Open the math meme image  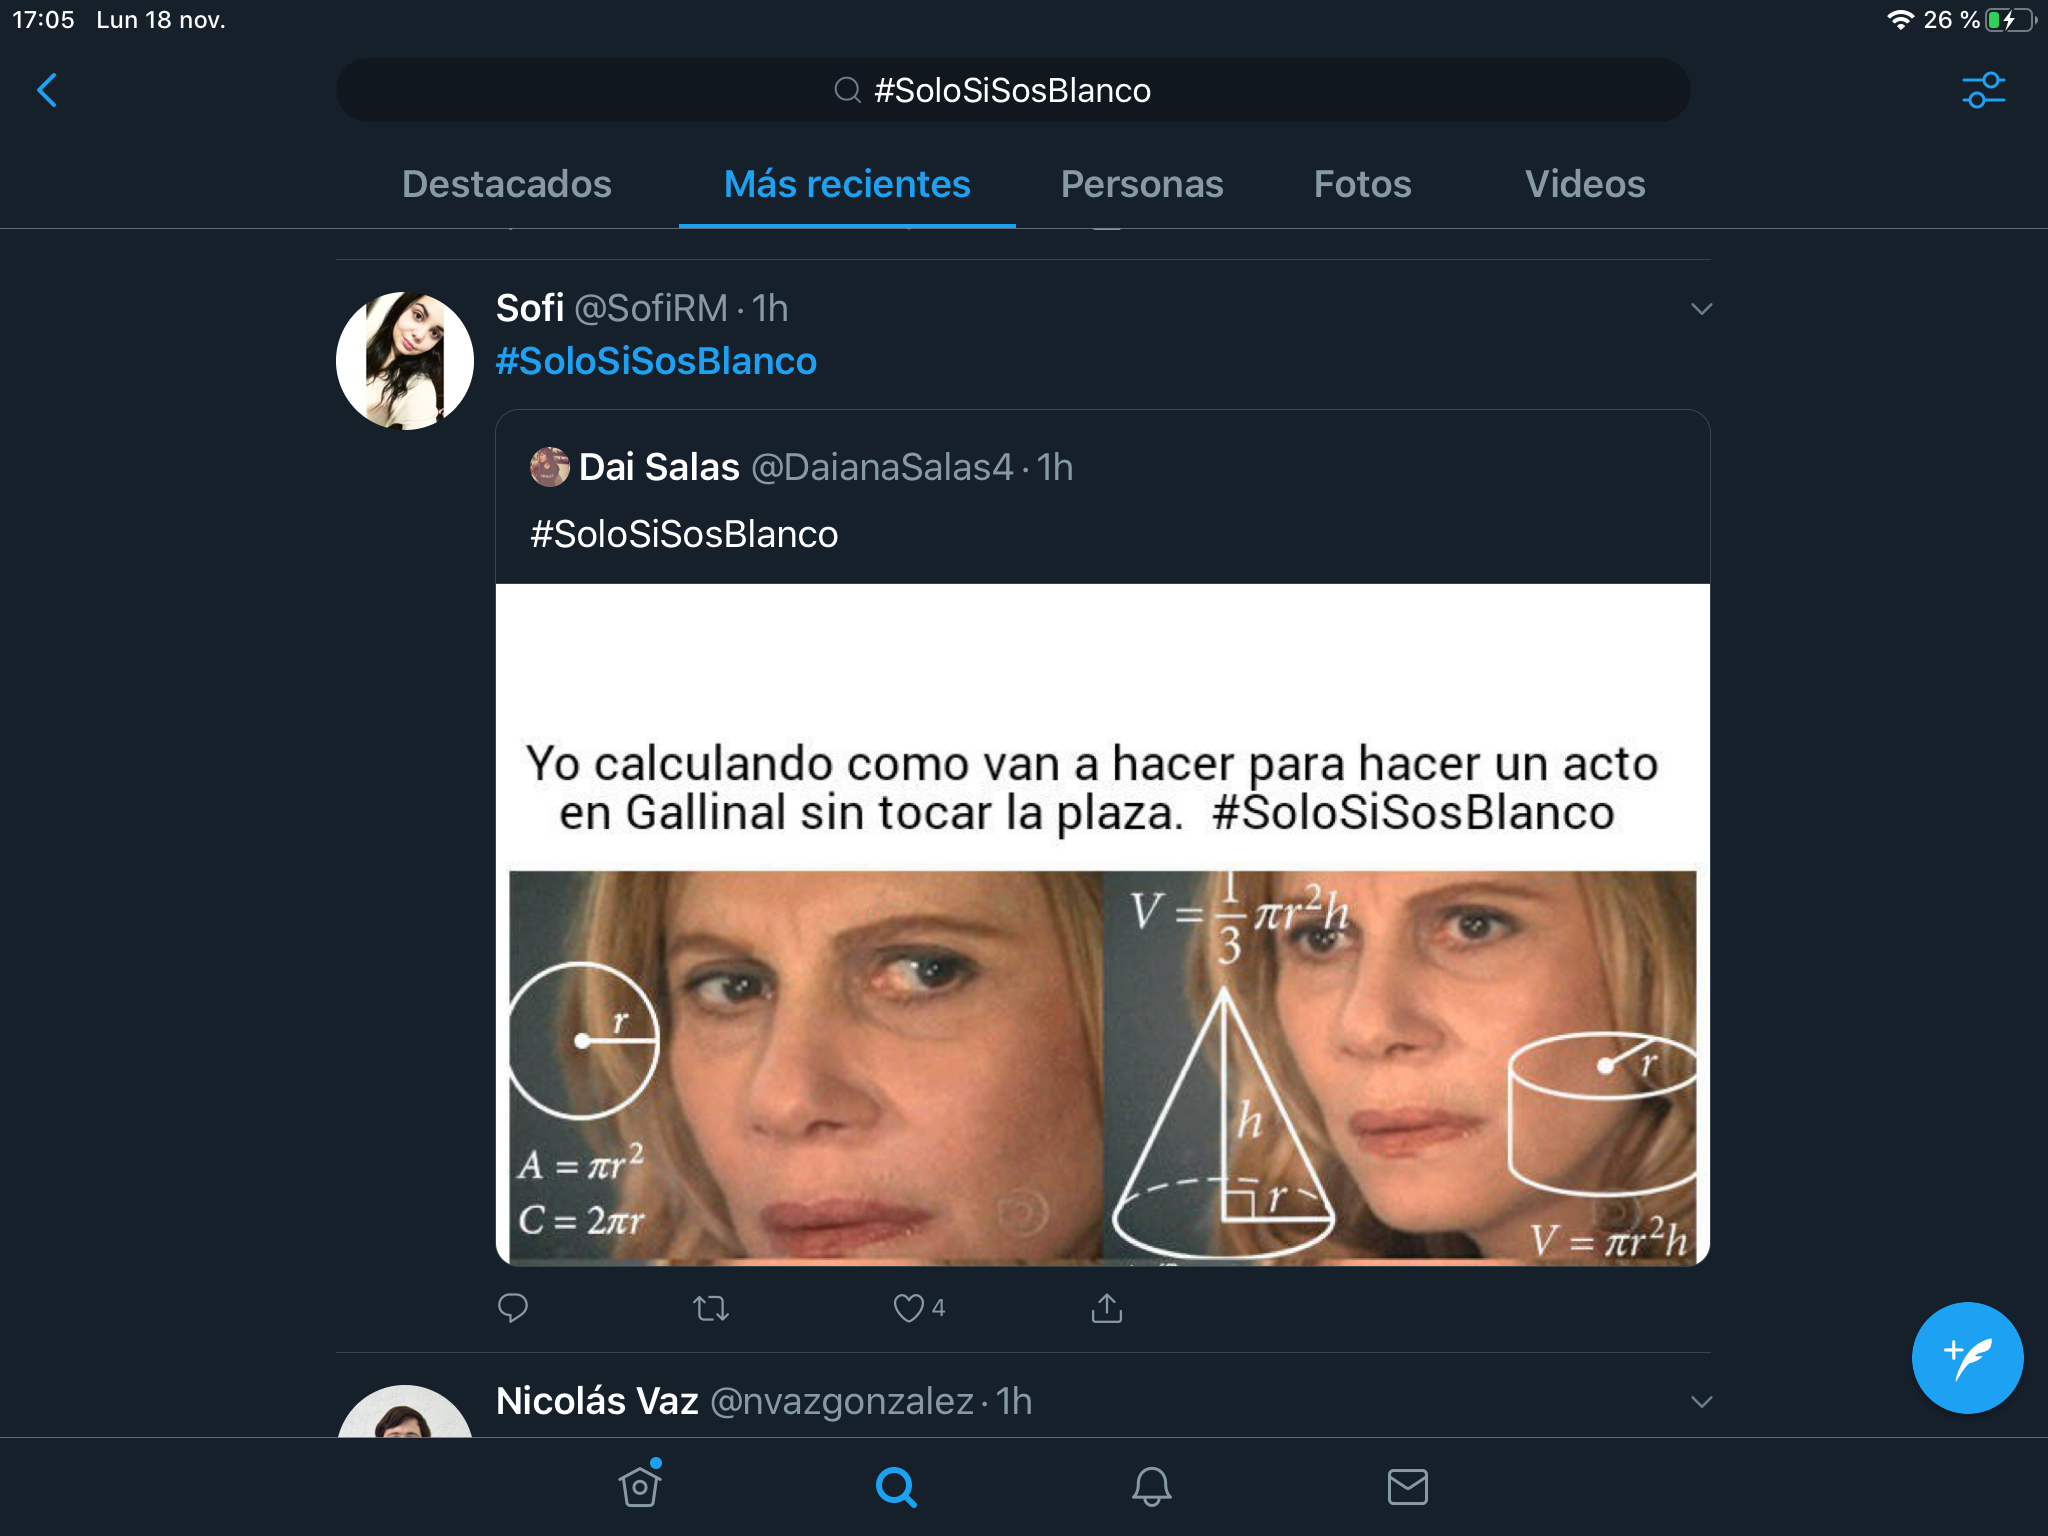(x=1102, y=1000)
